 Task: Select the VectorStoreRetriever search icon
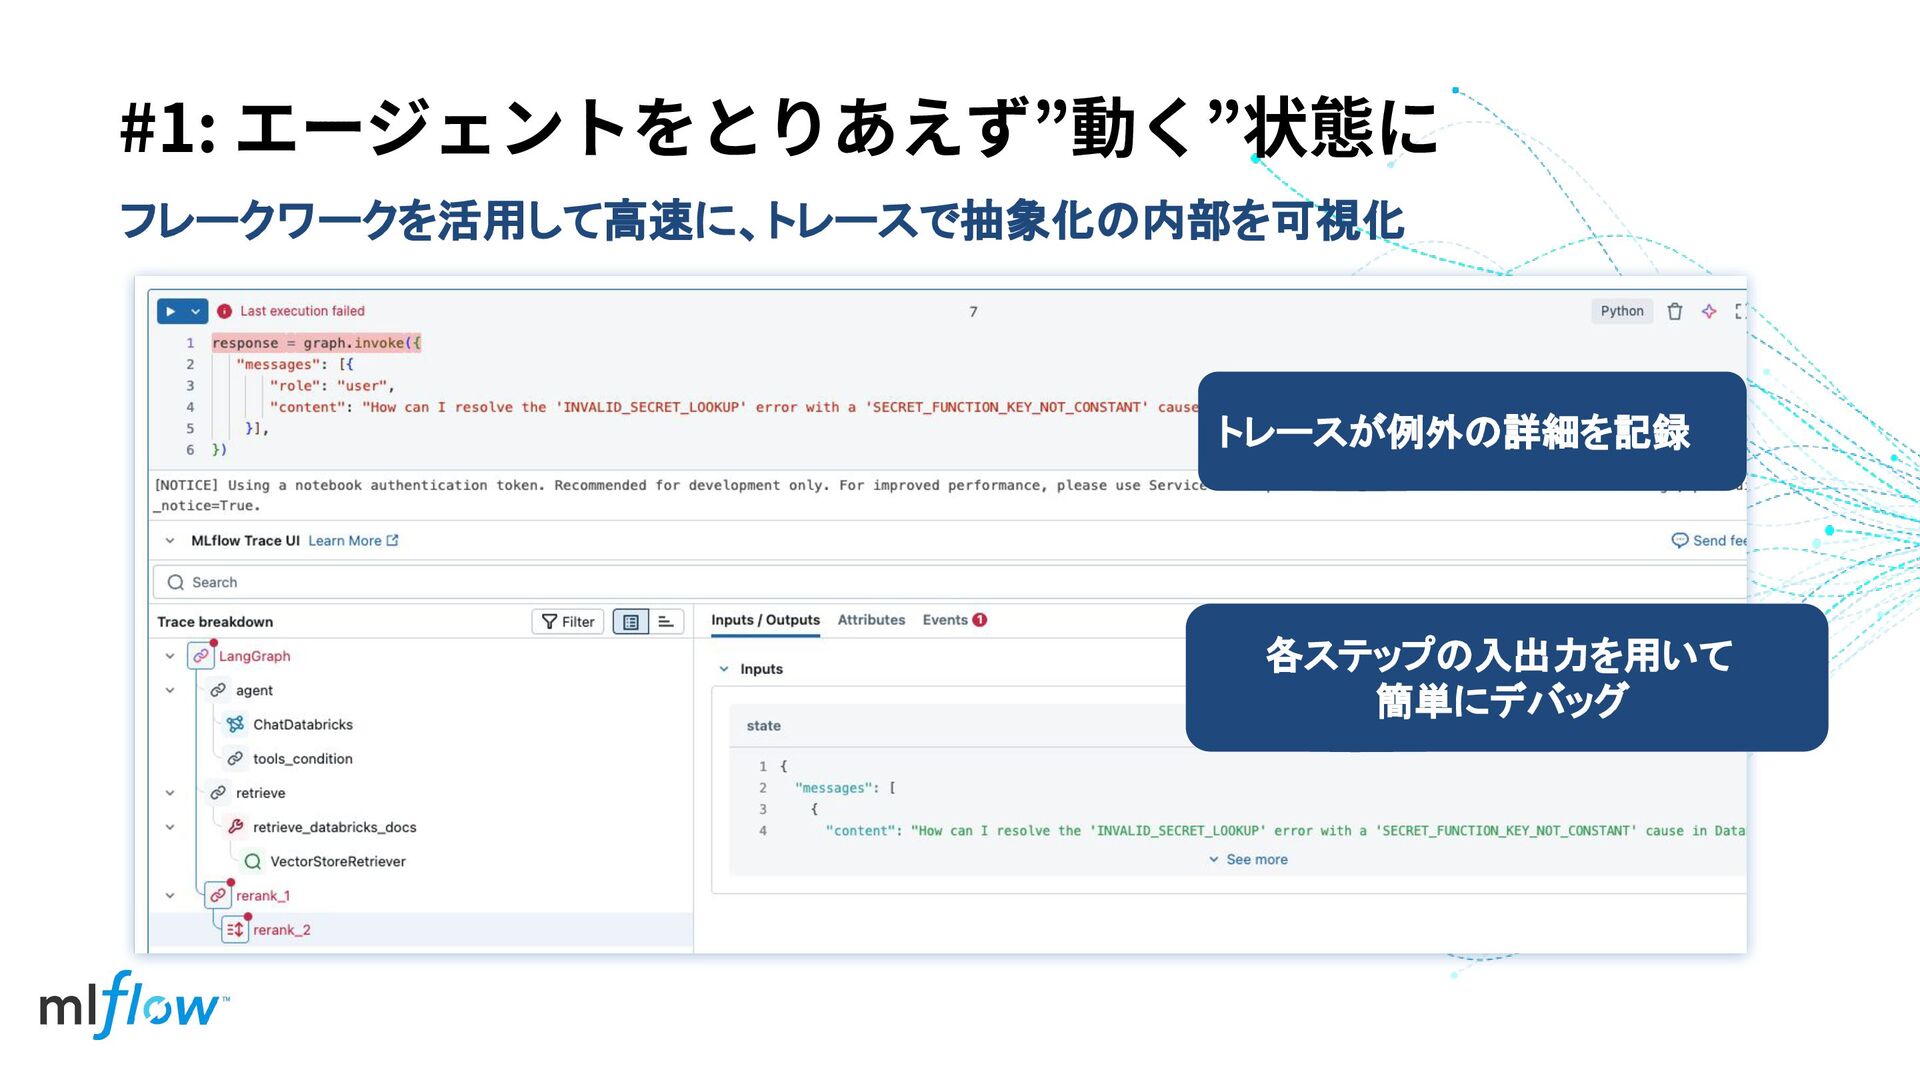coord(253,861)
